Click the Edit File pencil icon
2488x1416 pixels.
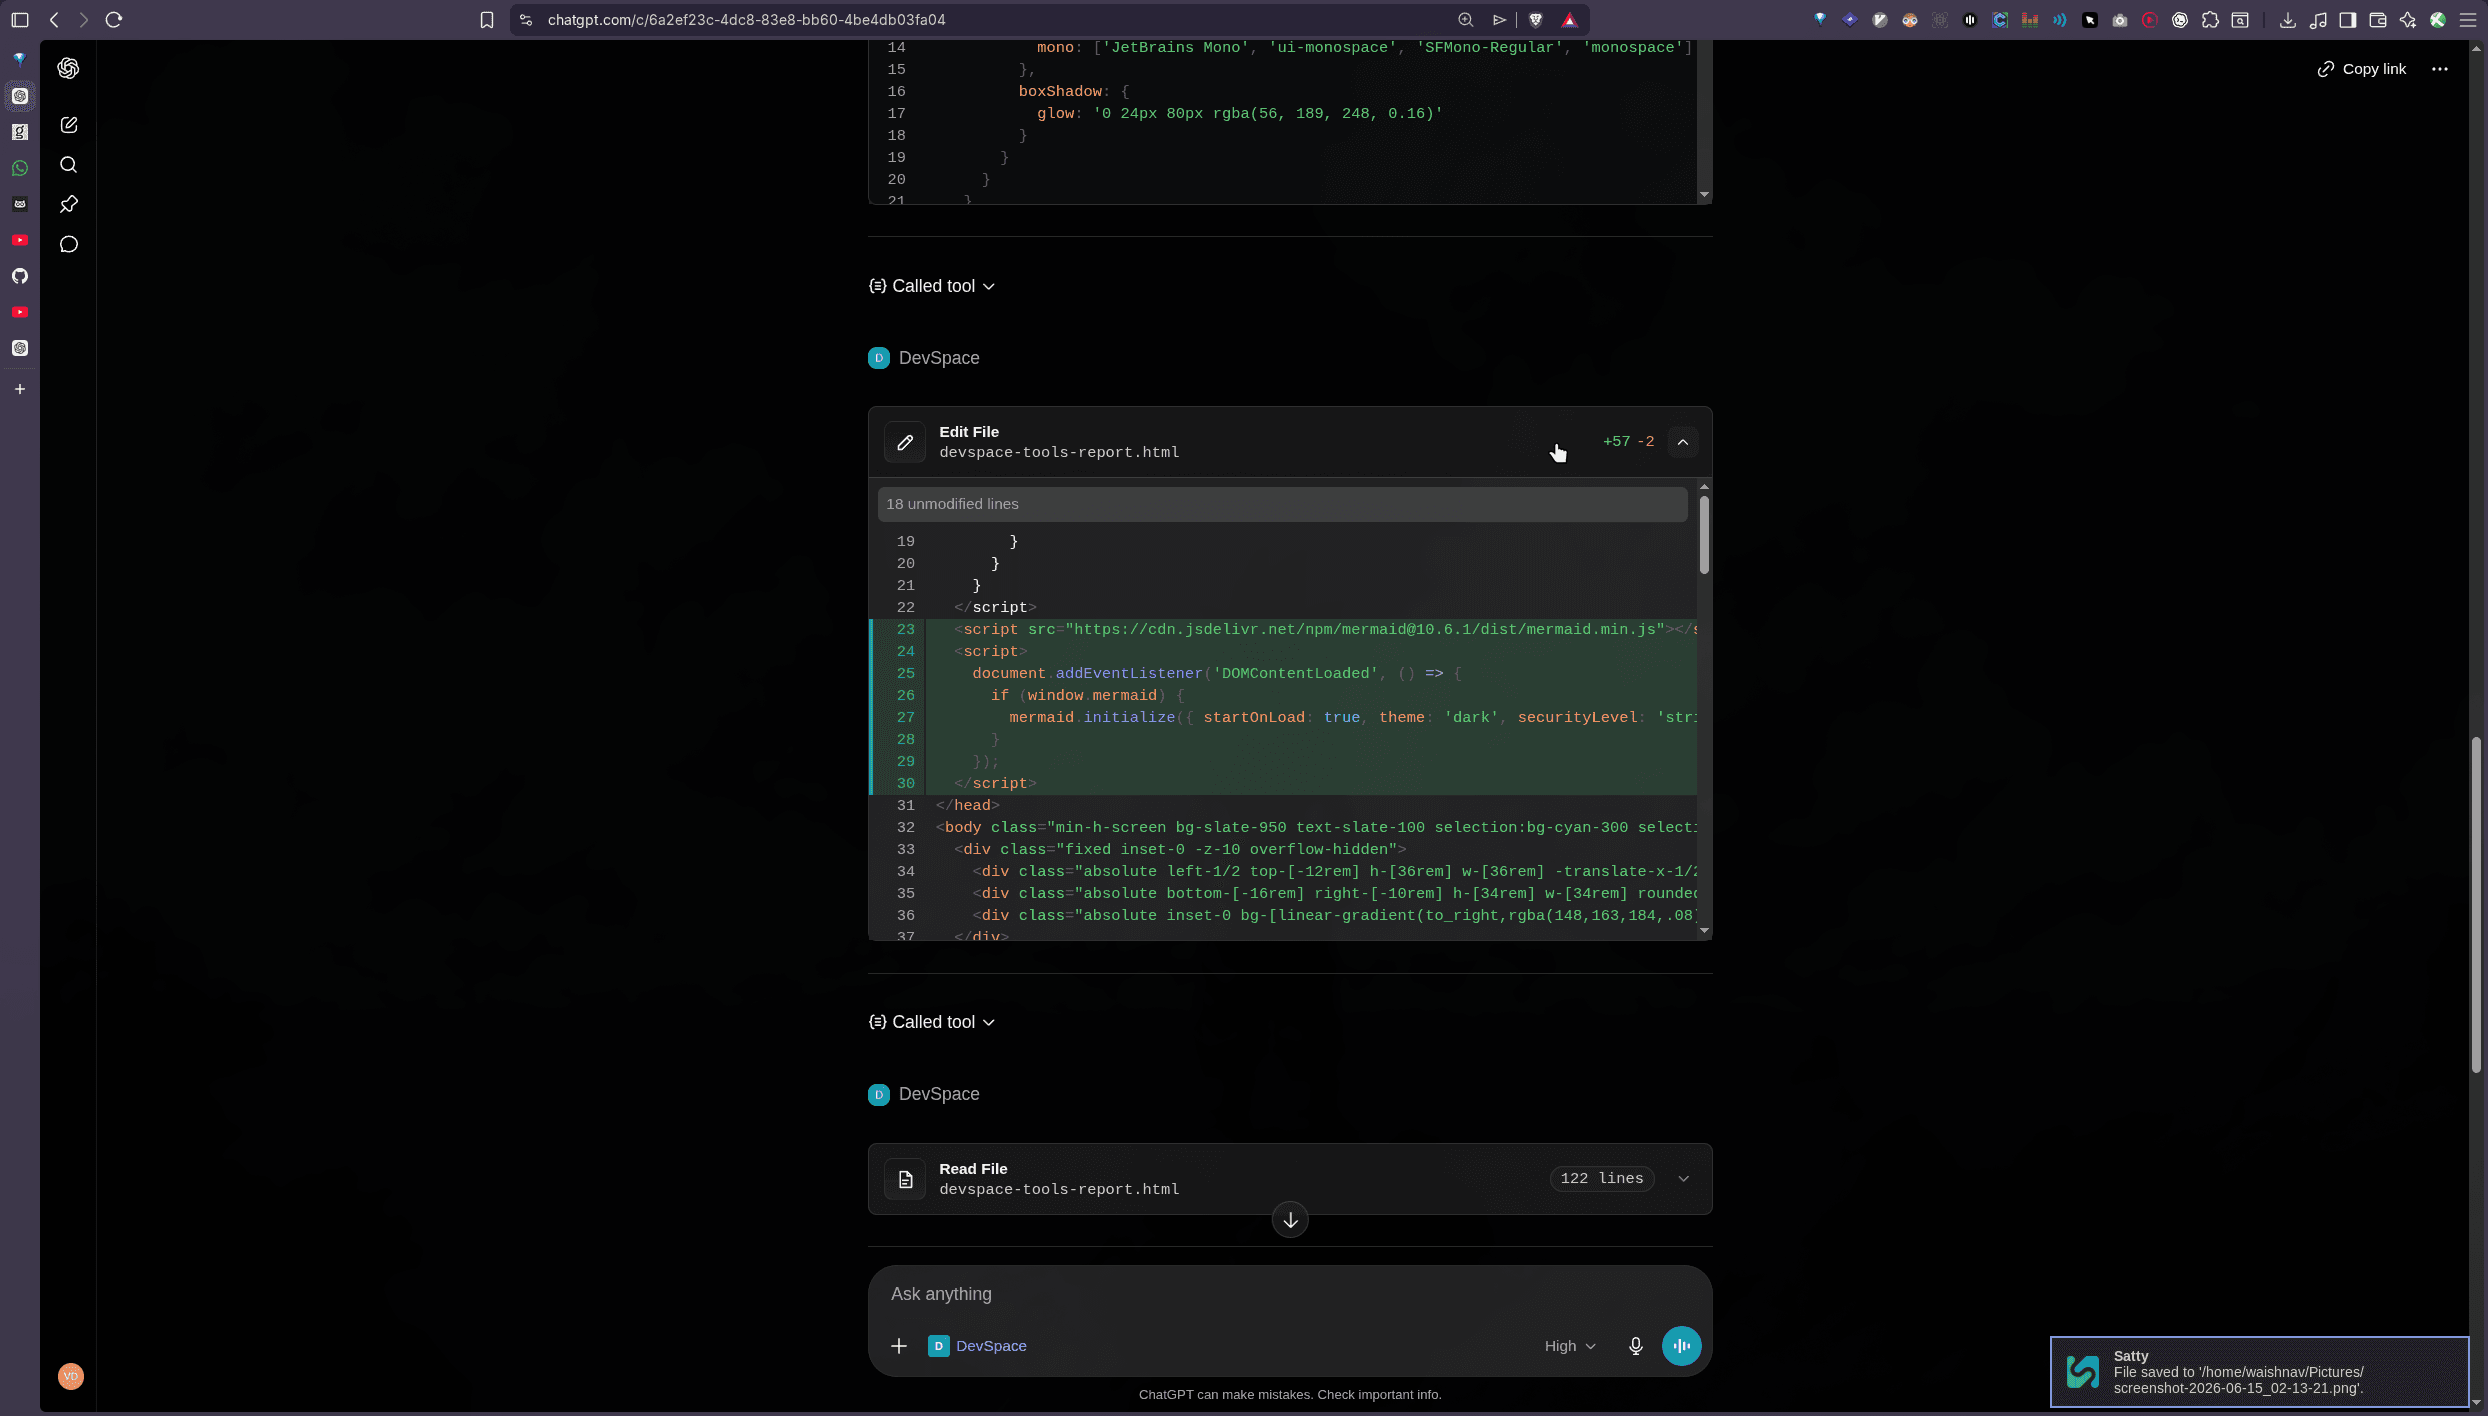[905, 442]
